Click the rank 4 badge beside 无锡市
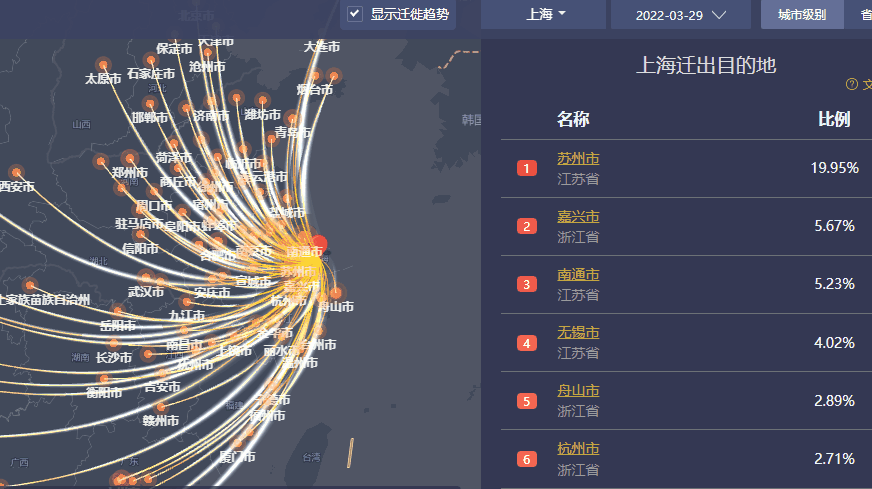This screenshot has width=872, height=489. point(527,343)
